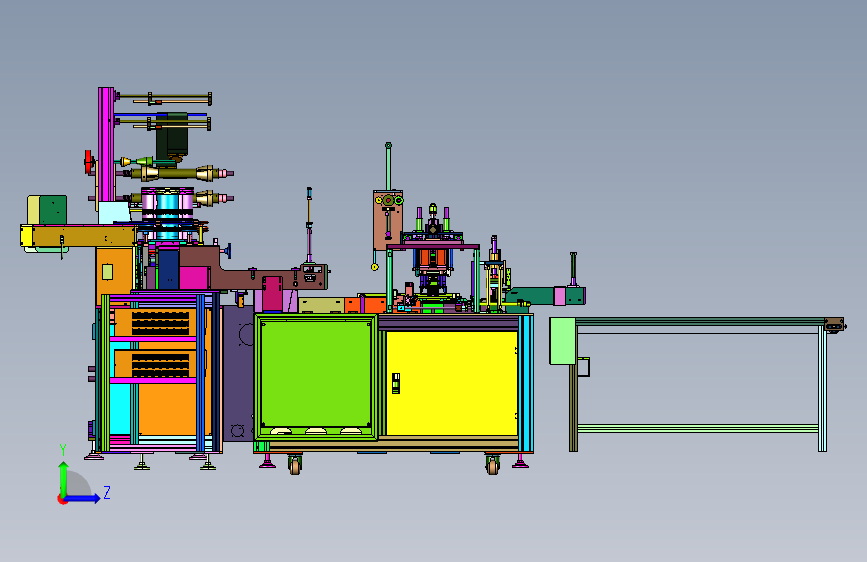
Task: Click the red origin dot of the axis triad
Action: tap(61, 499)
